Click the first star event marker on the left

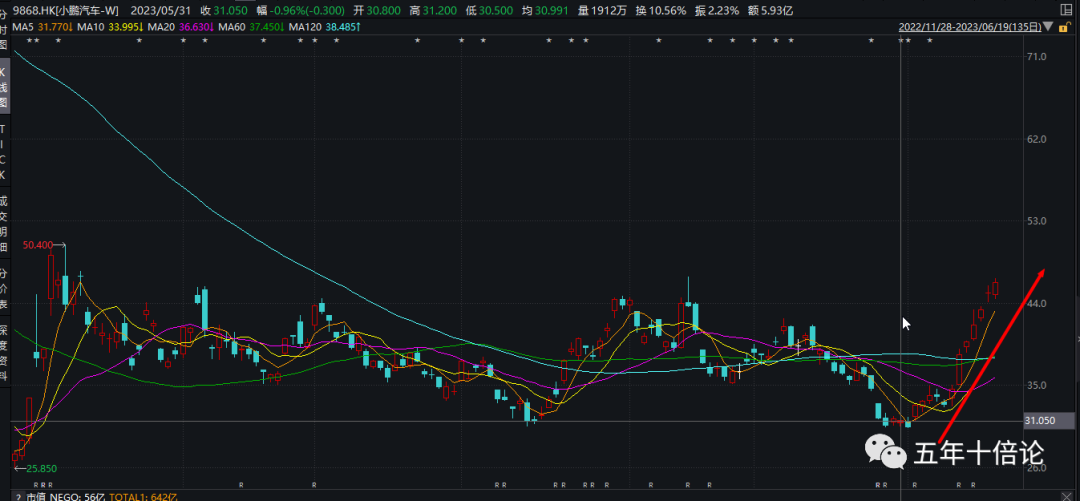[x=29, y=41]
